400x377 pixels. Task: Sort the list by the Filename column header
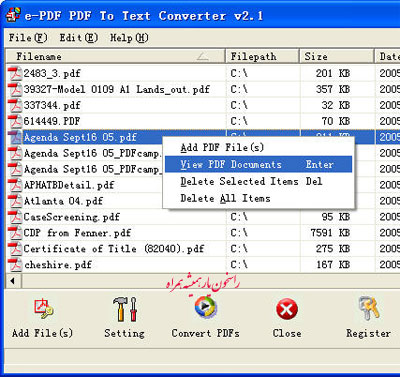(116, 56)
